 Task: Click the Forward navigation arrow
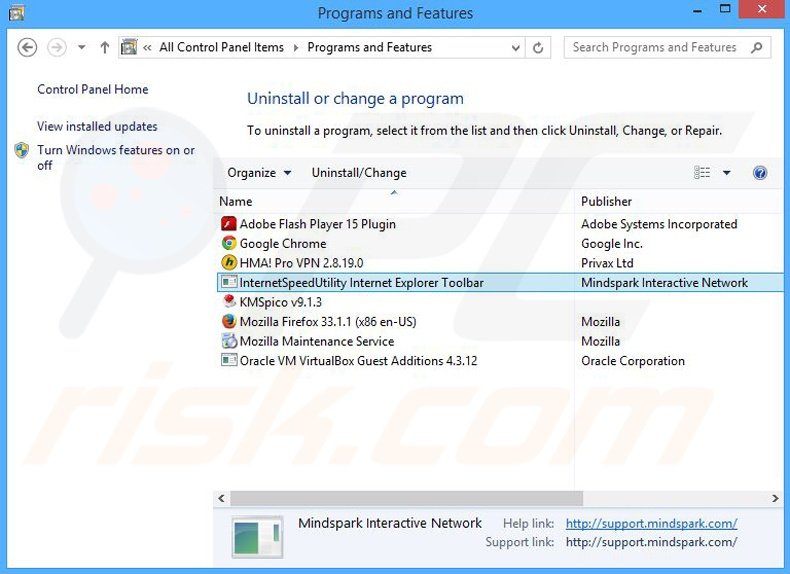tap(56, 48)
